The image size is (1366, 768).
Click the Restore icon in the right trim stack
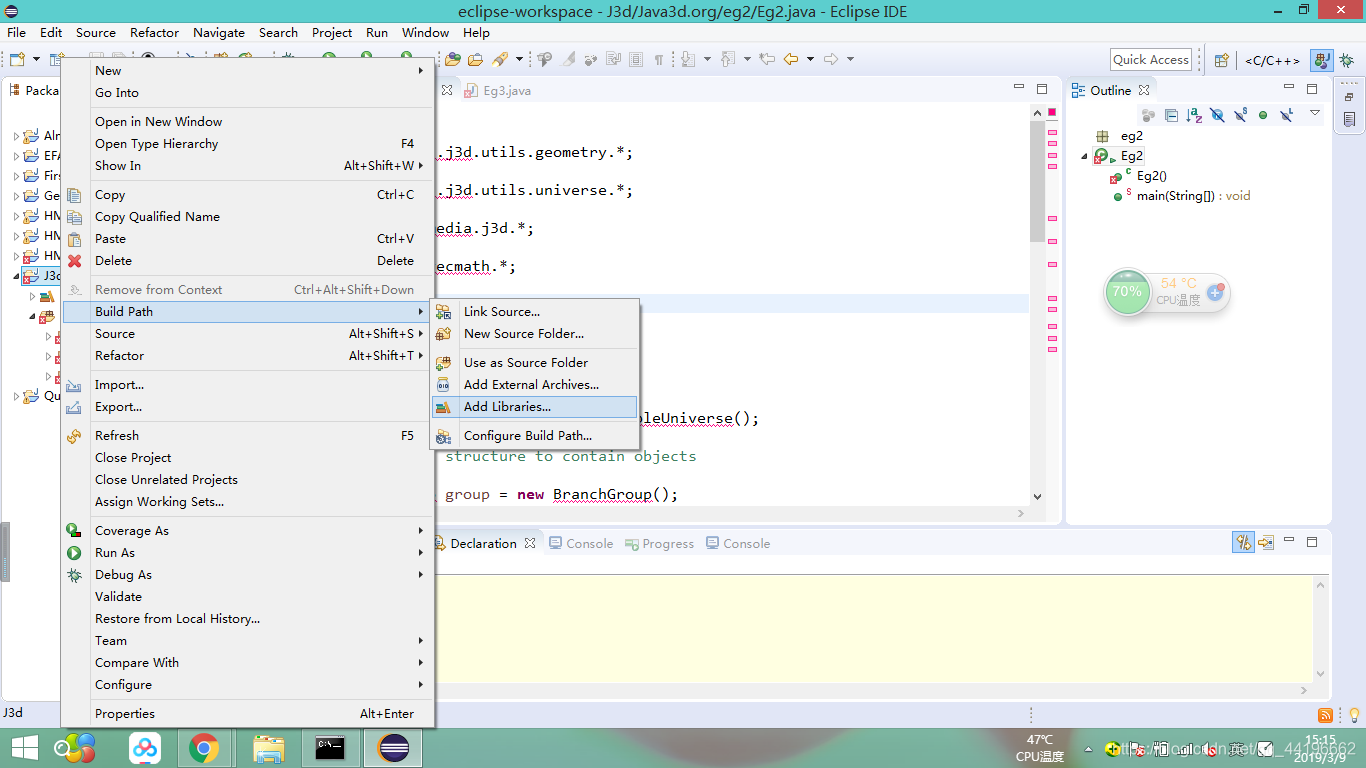[1349, 97]
